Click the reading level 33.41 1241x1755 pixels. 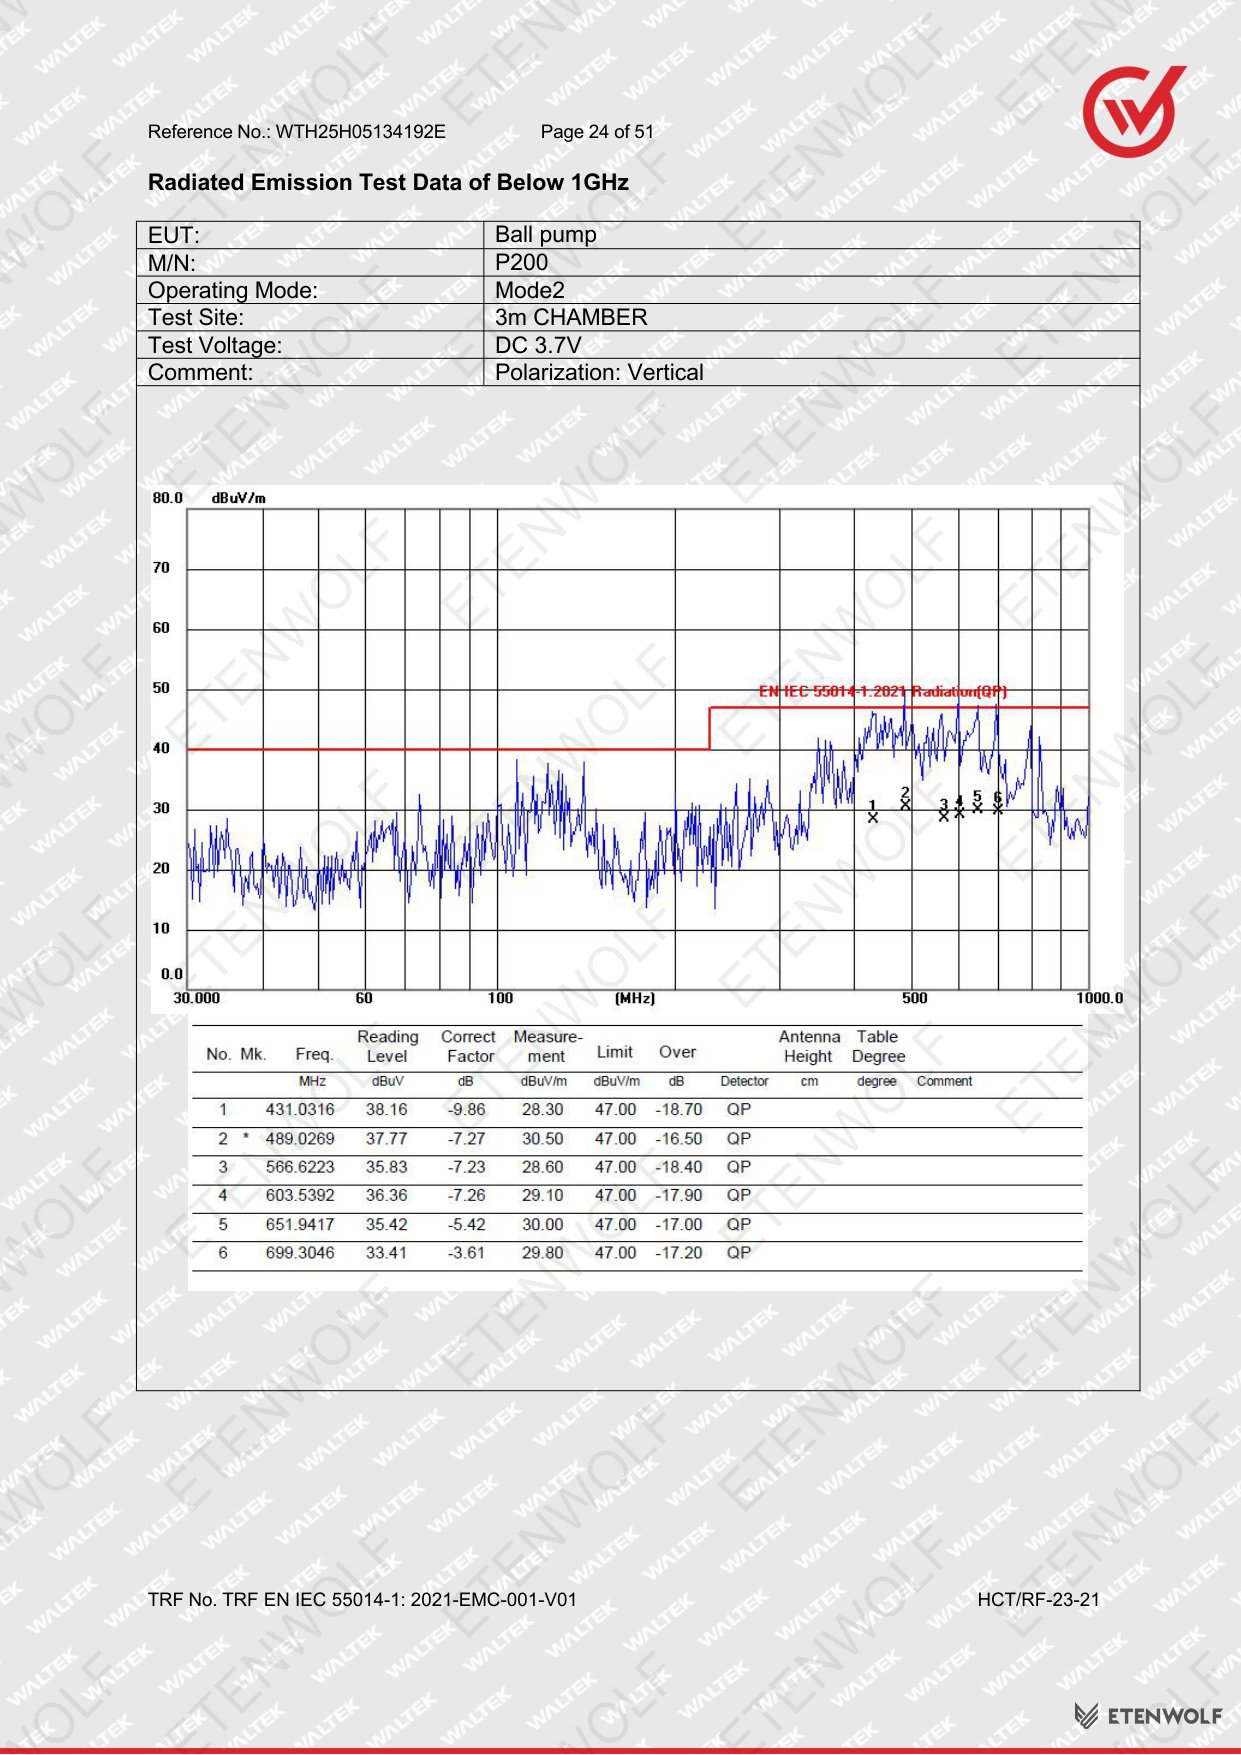tap(386, 1252)
